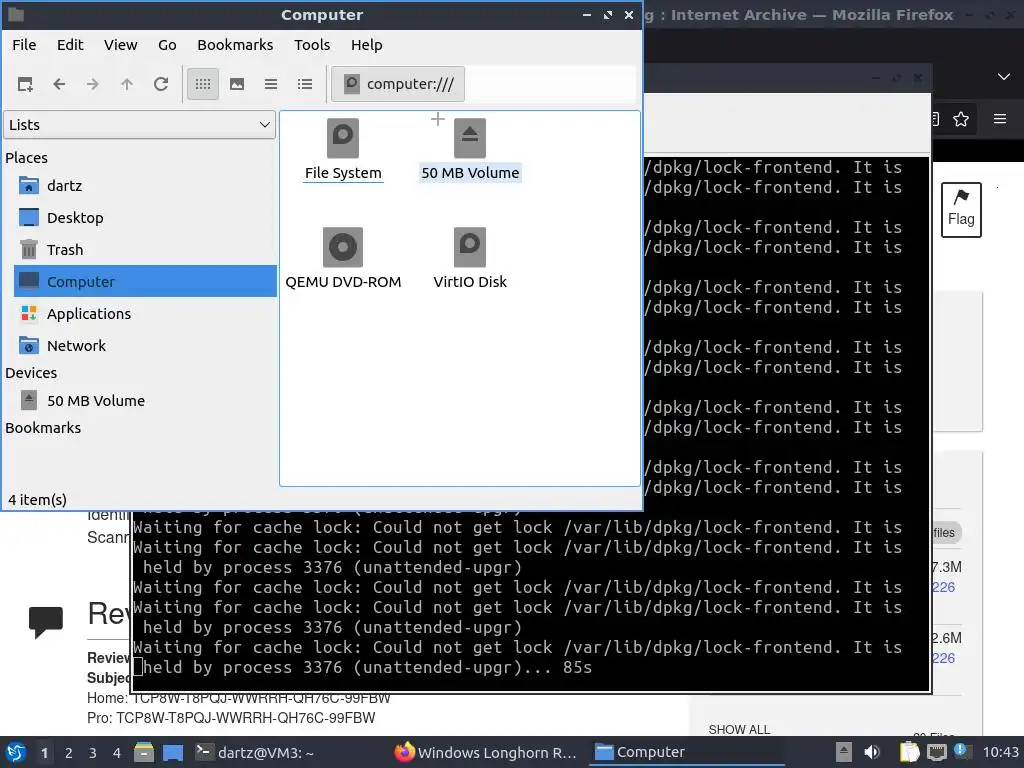The width and height of the screenshot is (1024, 768).
Task: Switch to thumbnail view mode
Action: [x=237, y=84]
